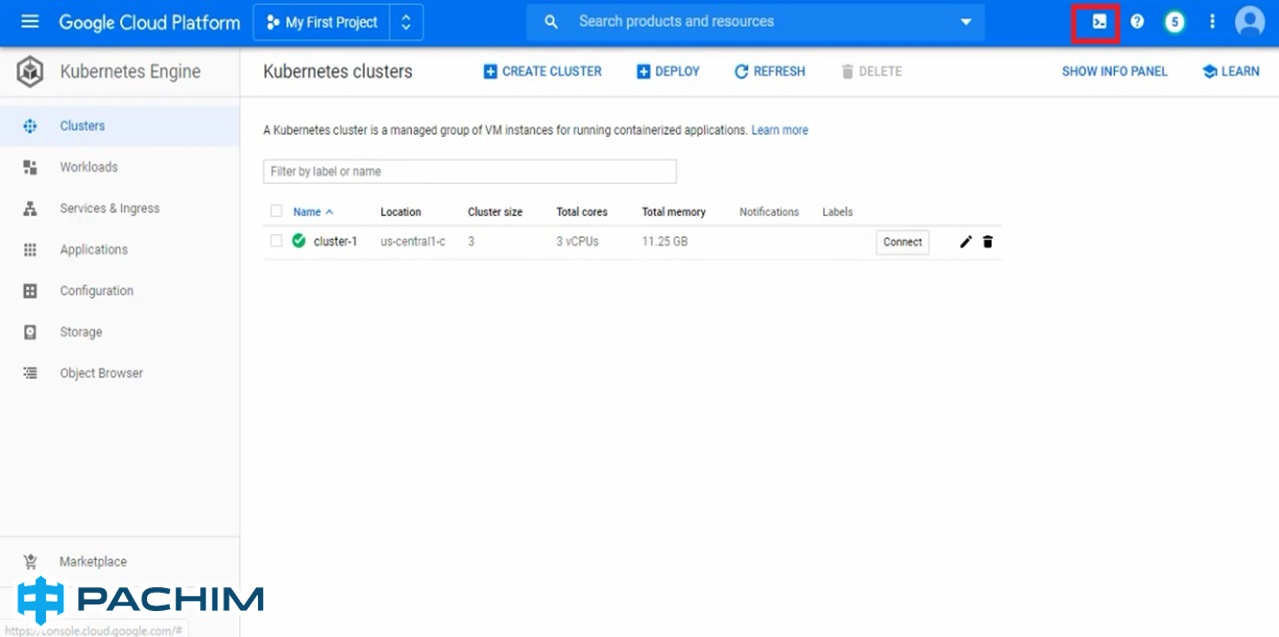The width and height of the screenshot is (1279, 637).
Task: Click the Clusters sidebar icon
Action: click(30, 126)
